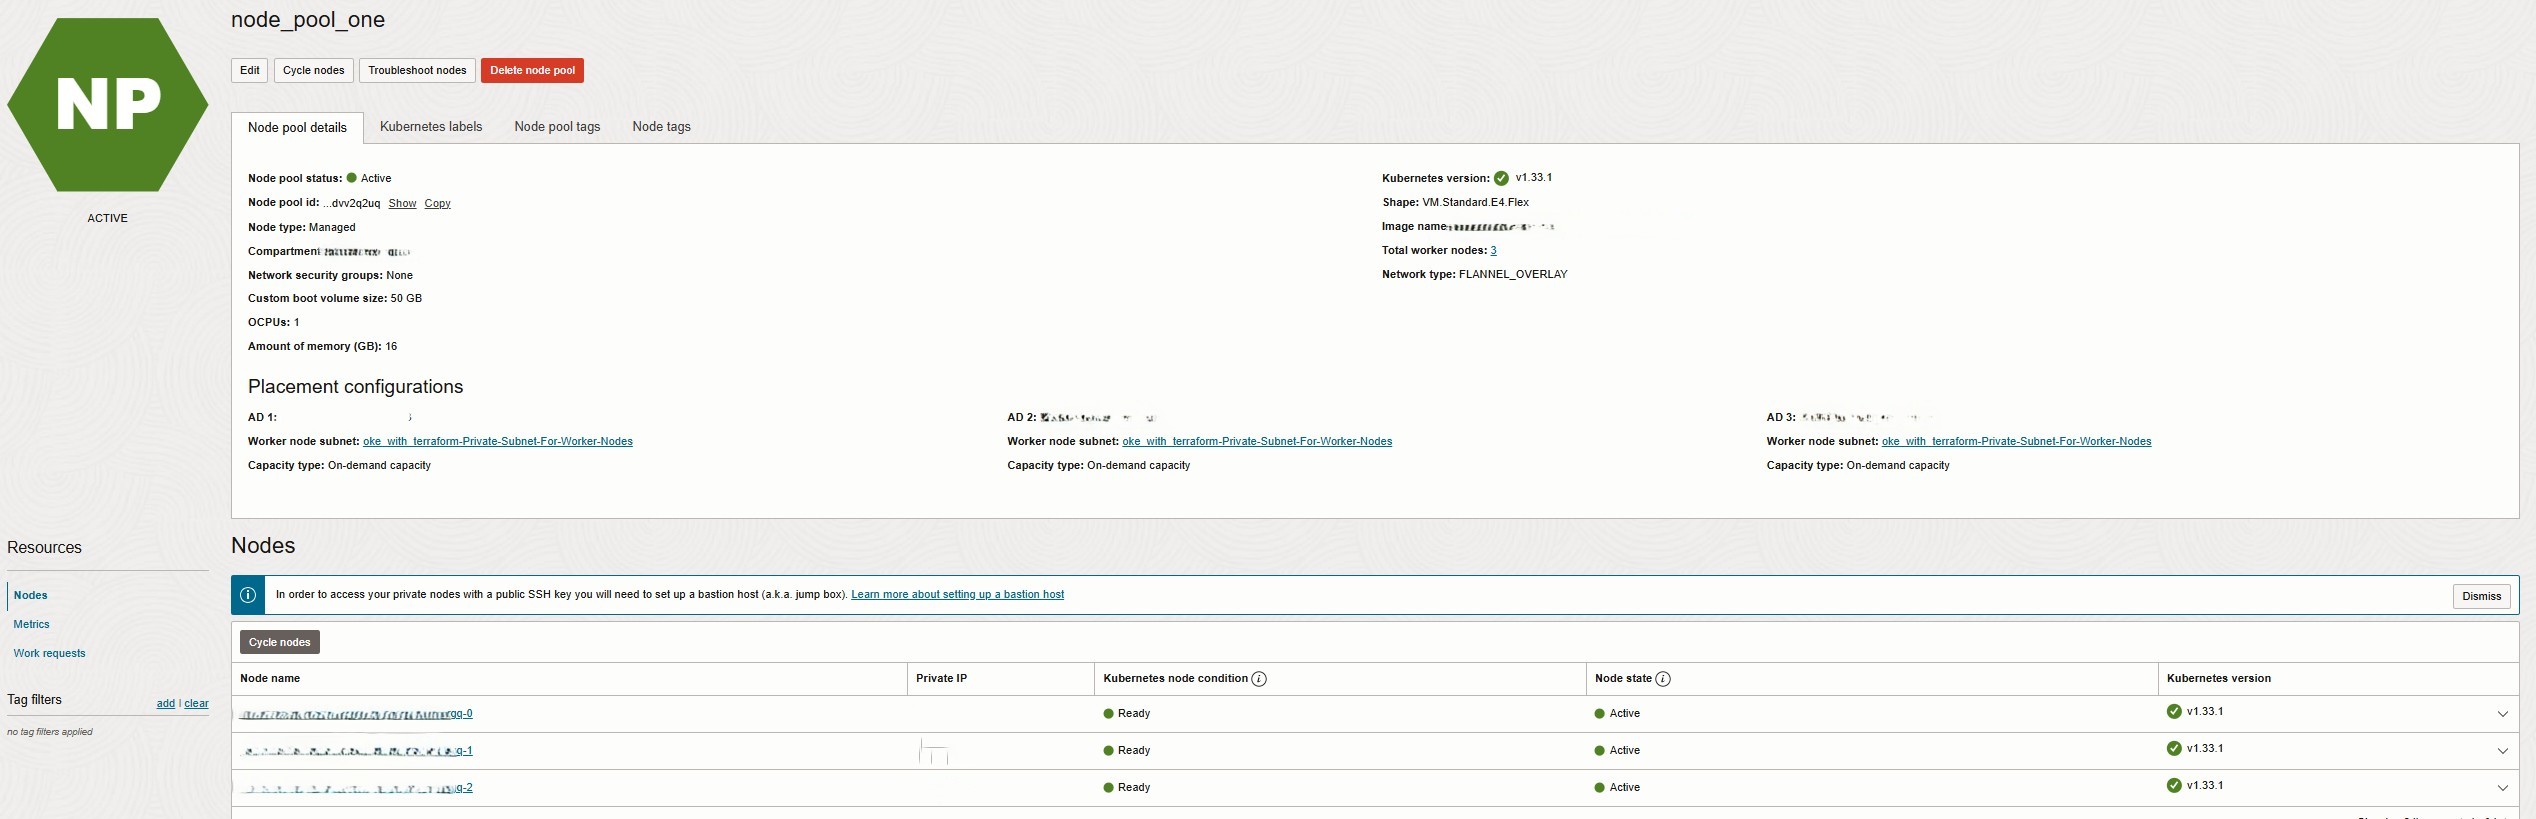Click the node_pool_one page title
Viewport: 2536px width, 819px height.
308,20
